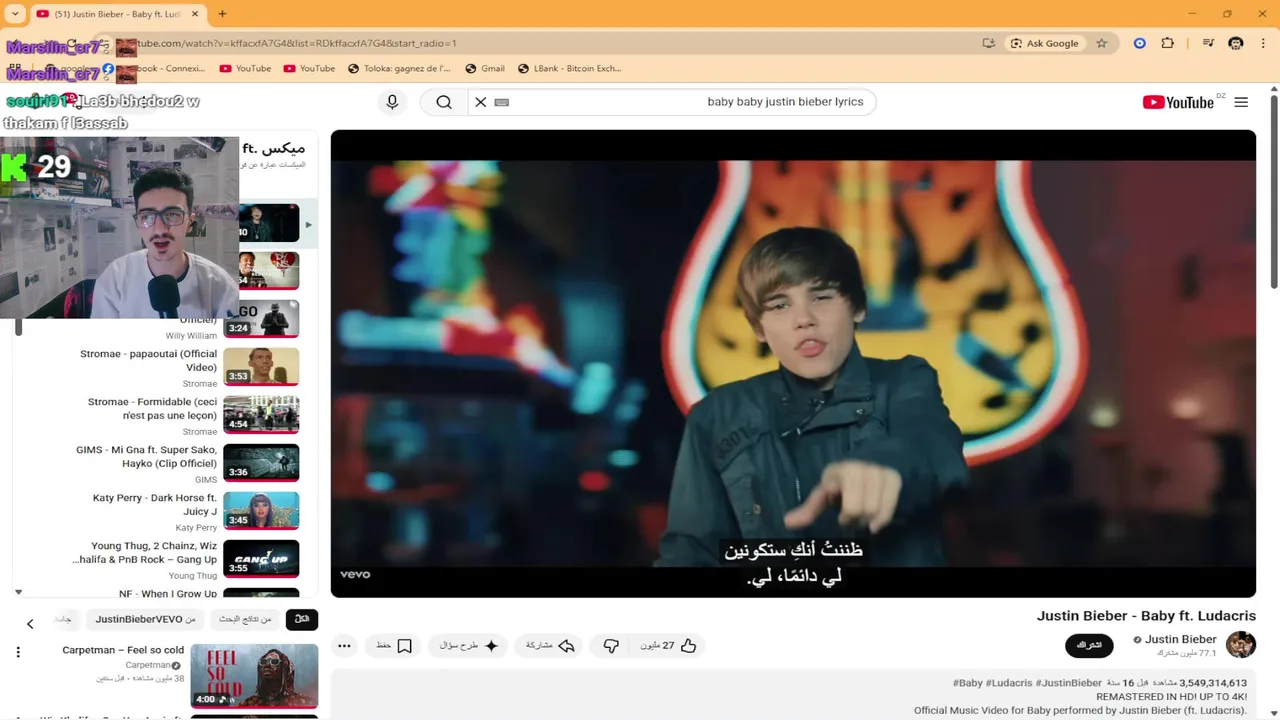Click the Ask Google button in address bar
Image resolution: width=1280 pixels, height=720 pixels.
(1044, 43)
